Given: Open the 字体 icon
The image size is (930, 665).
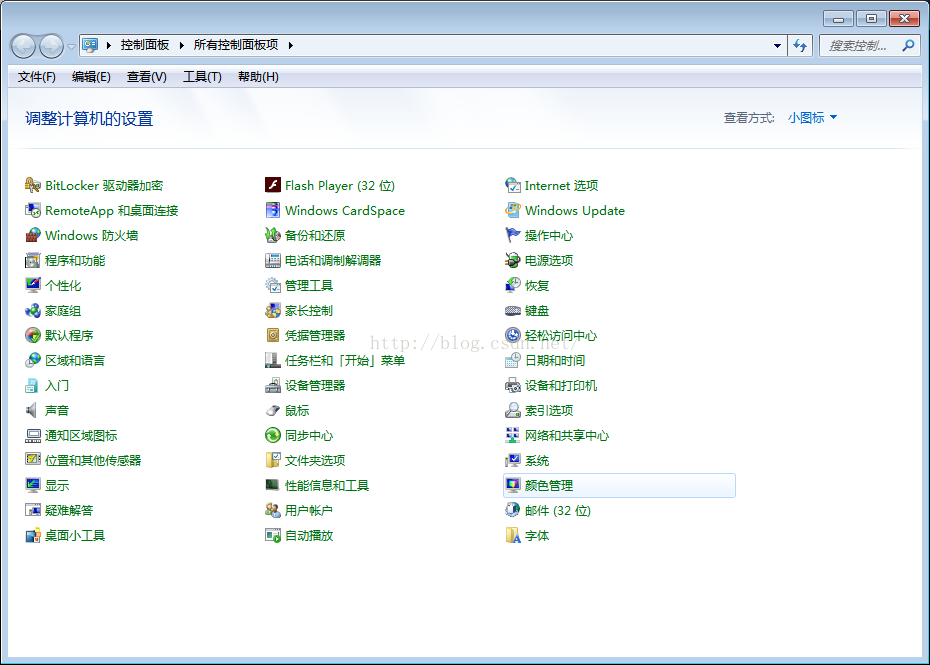Looking at the screenshot, I should 512,536.
